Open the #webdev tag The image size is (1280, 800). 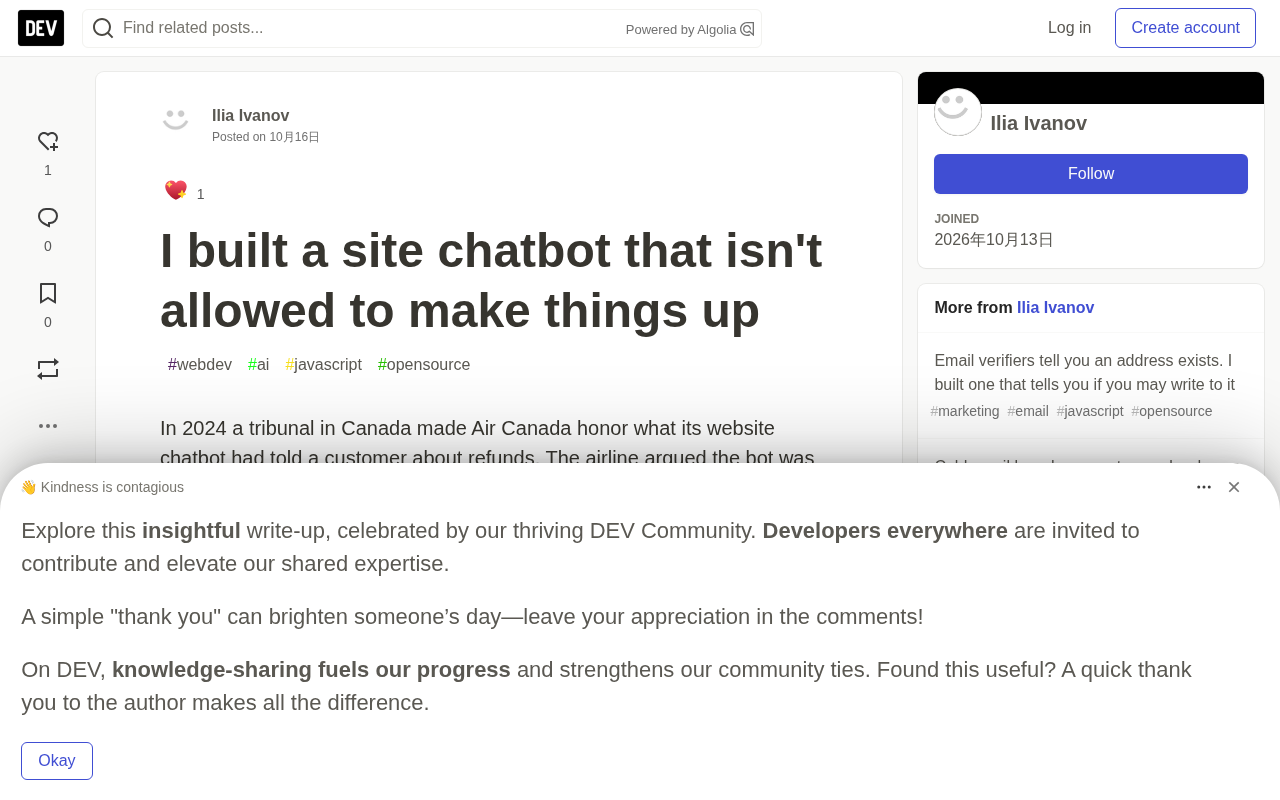pyautogui.click(x=200, y=365)
